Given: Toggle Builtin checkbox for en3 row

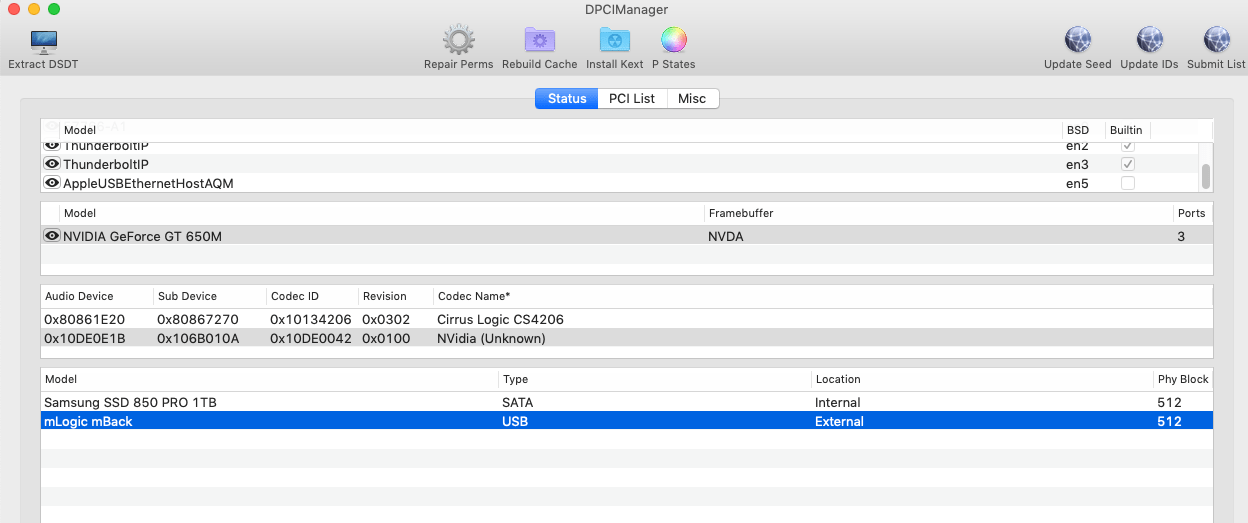Looking at the screenshot, I should 1128,164.
